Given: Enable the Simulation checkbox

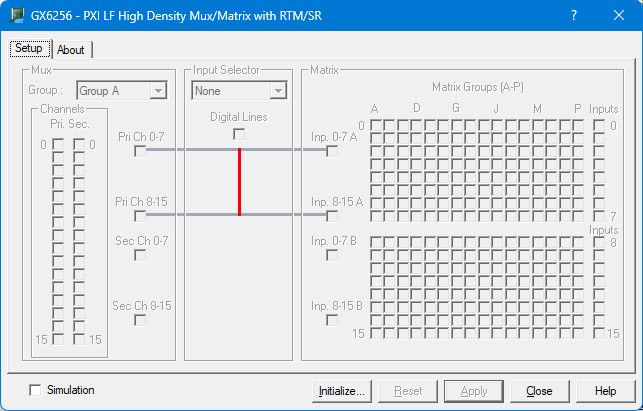Looking at the screenshot, I should (37, 390).
